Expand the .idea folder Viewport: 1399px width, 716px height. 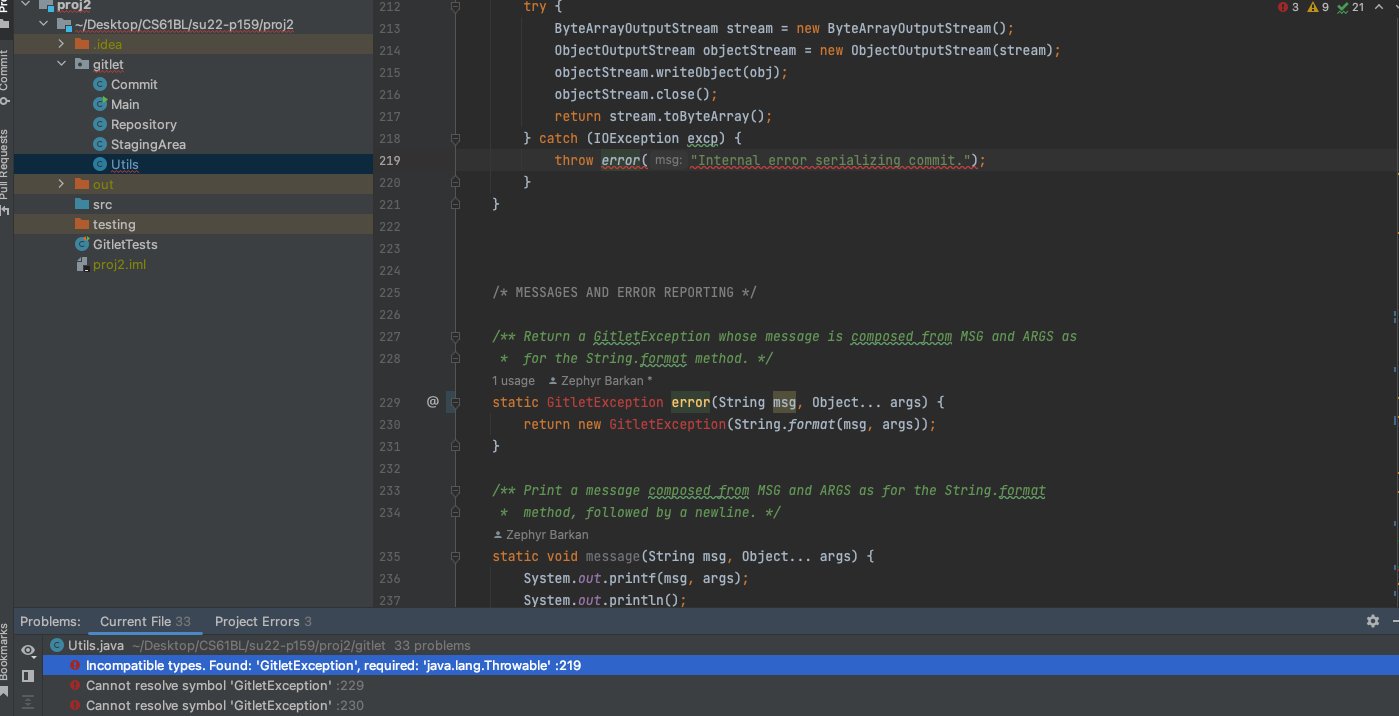point(61,44)
